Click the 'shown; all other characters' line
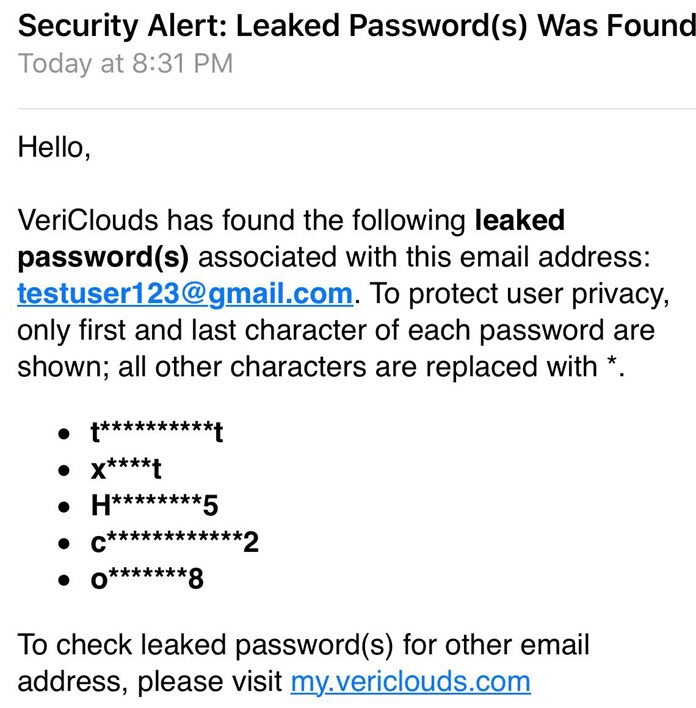696x708 pixels. pos(321,367)
